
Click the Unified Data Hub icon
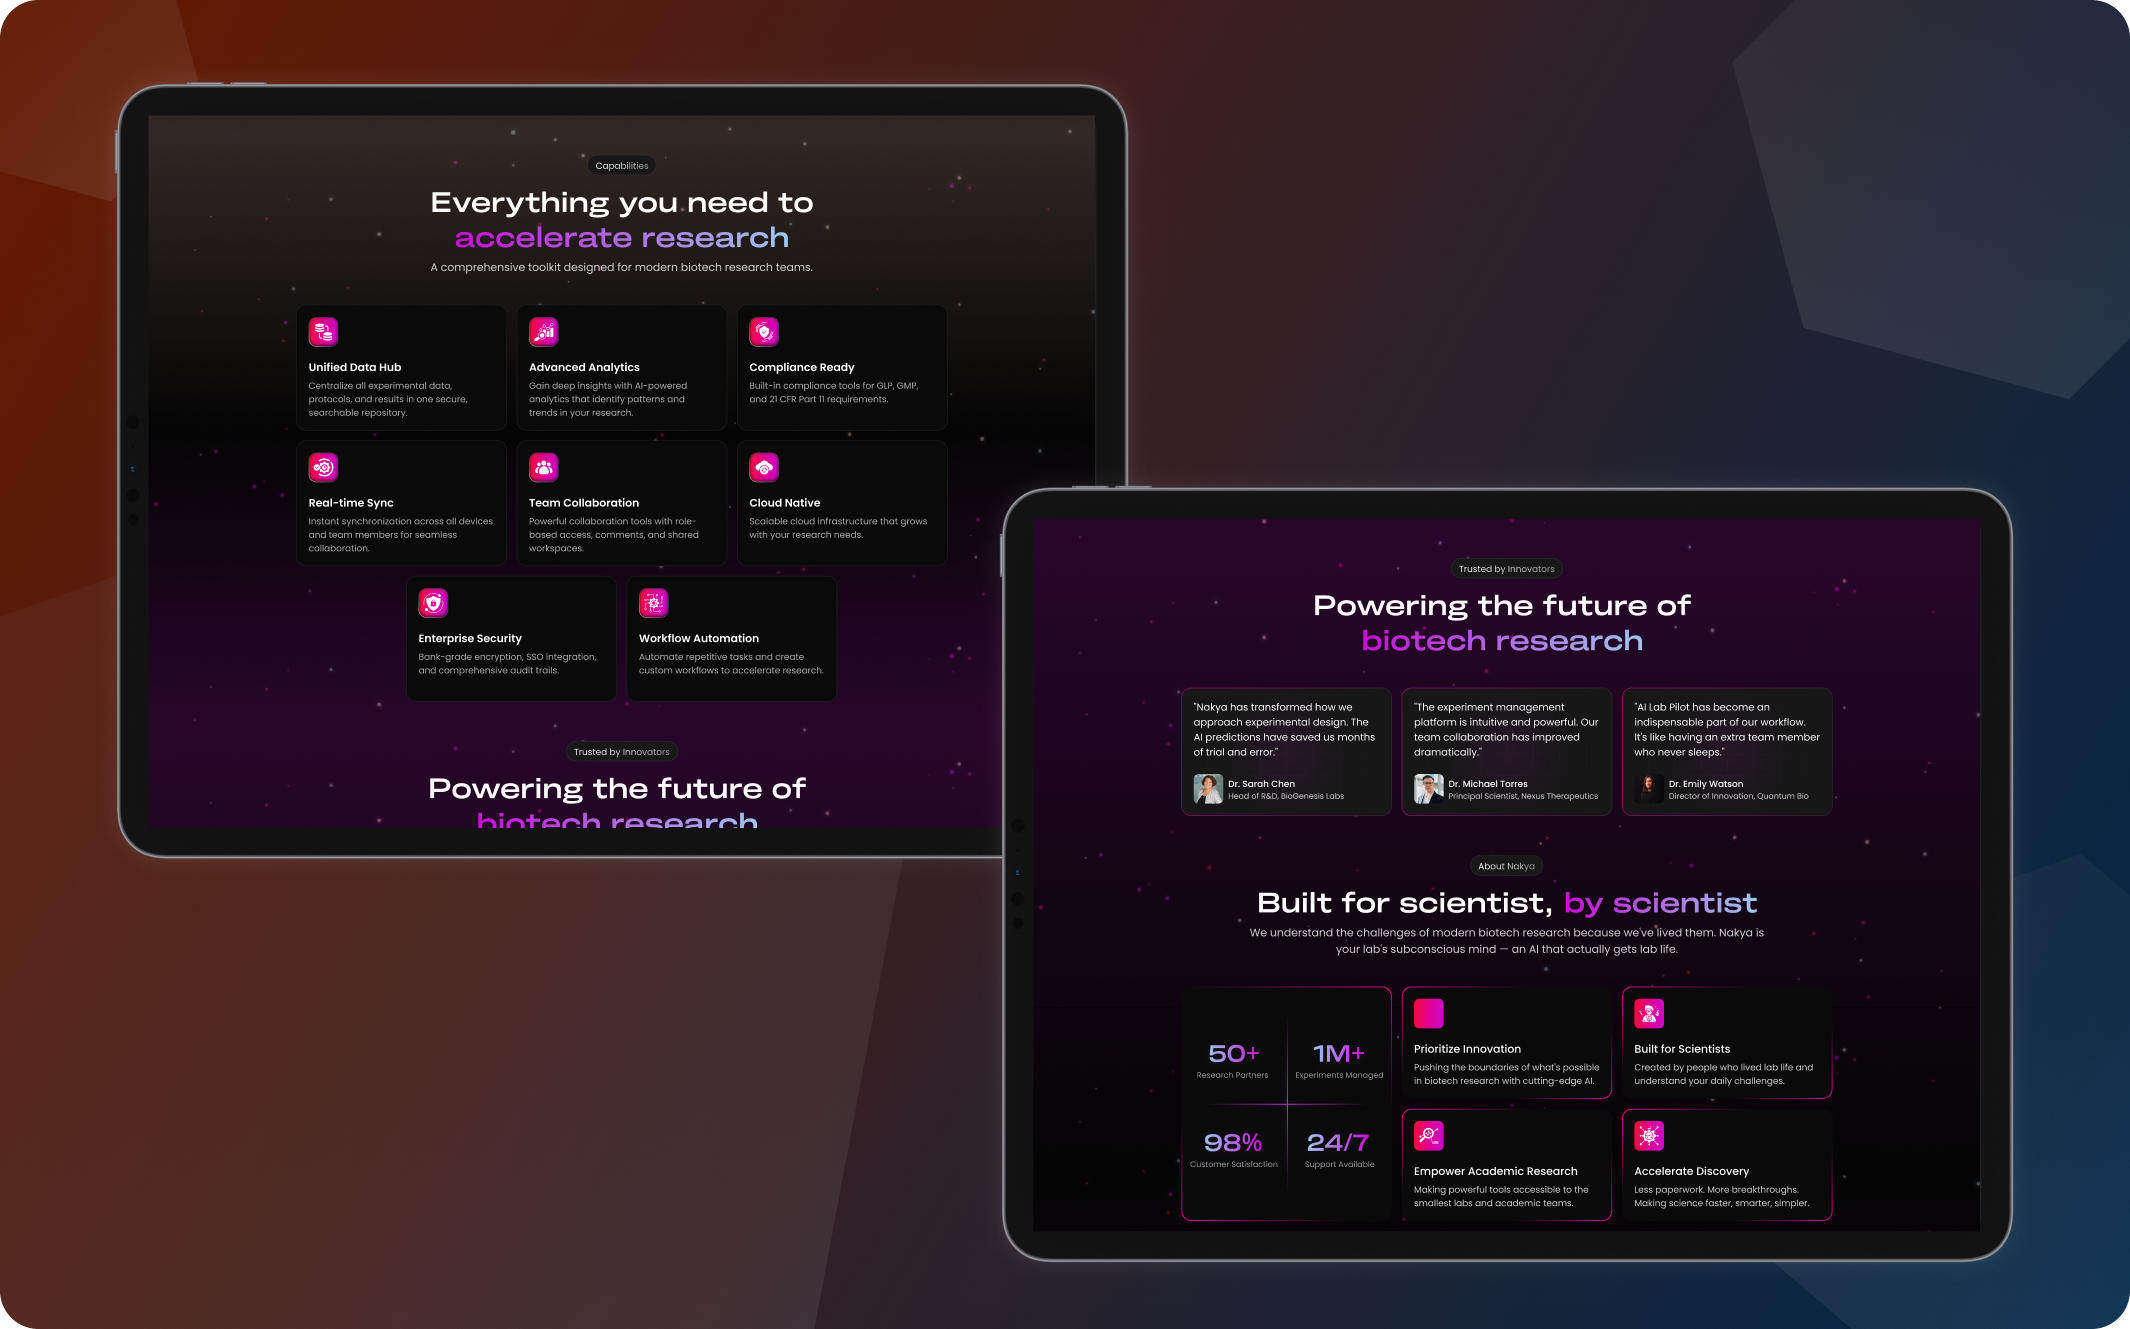pyautogui.click(x=323, y=332)
